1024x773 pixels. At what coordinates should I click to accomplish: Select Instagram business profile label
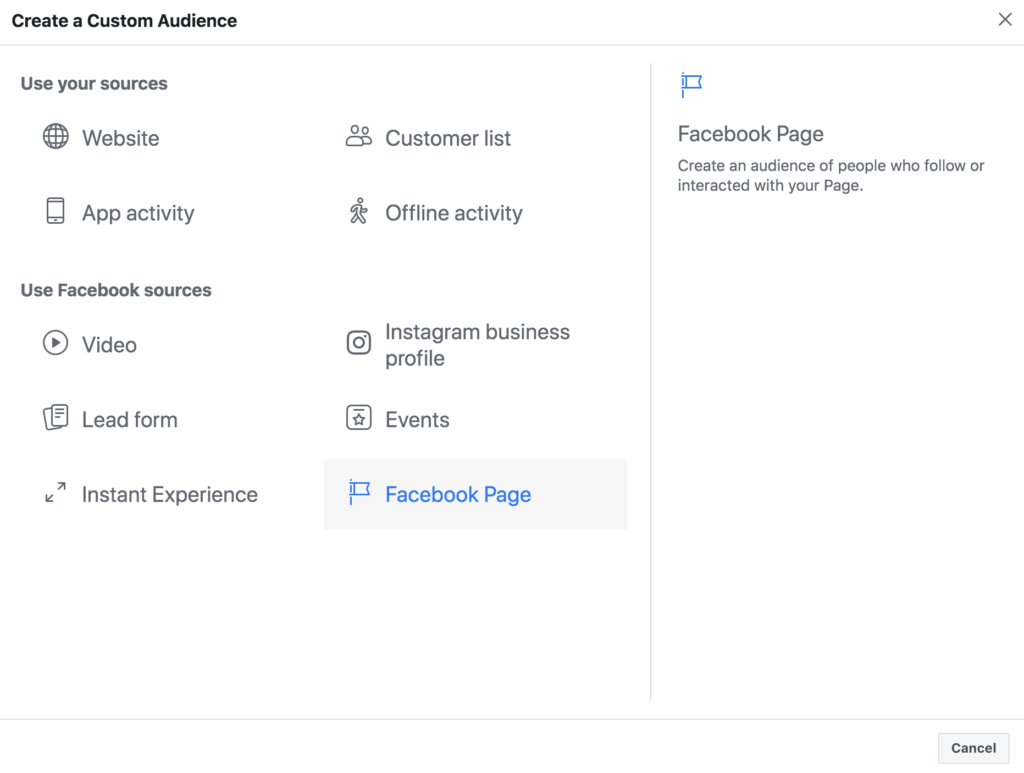(x=477, y=345)
